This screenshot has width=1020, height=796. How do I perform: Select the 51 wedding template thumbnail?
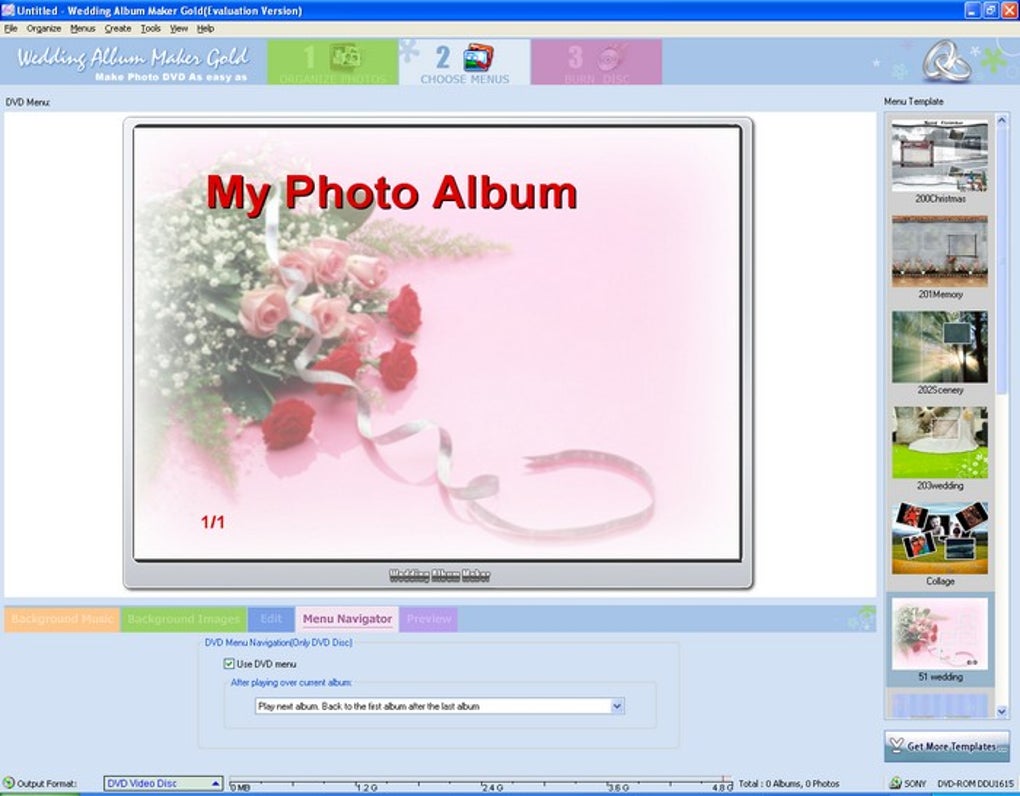click(939, 634)
